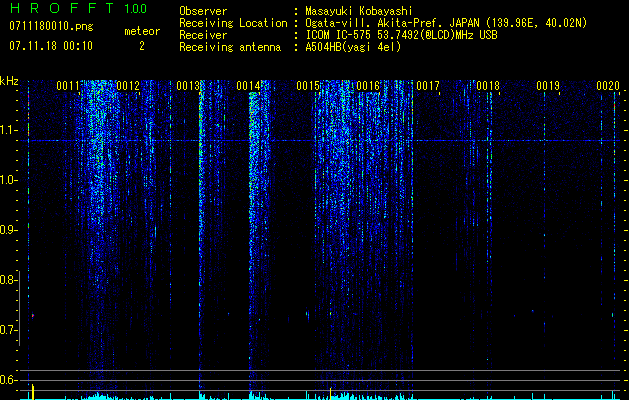Click the 0013 time marker
The width and height of the screenshot is (629, 400).
(x=188, y=86)
